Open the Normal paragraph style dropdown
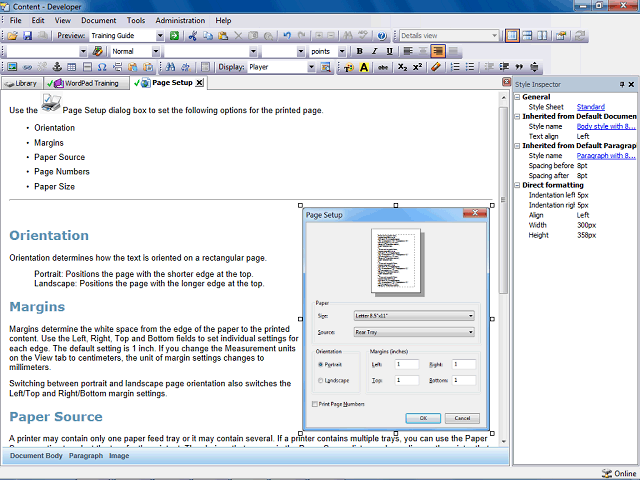Viewport: 640px width, 480px height. [x=156, y=51]
